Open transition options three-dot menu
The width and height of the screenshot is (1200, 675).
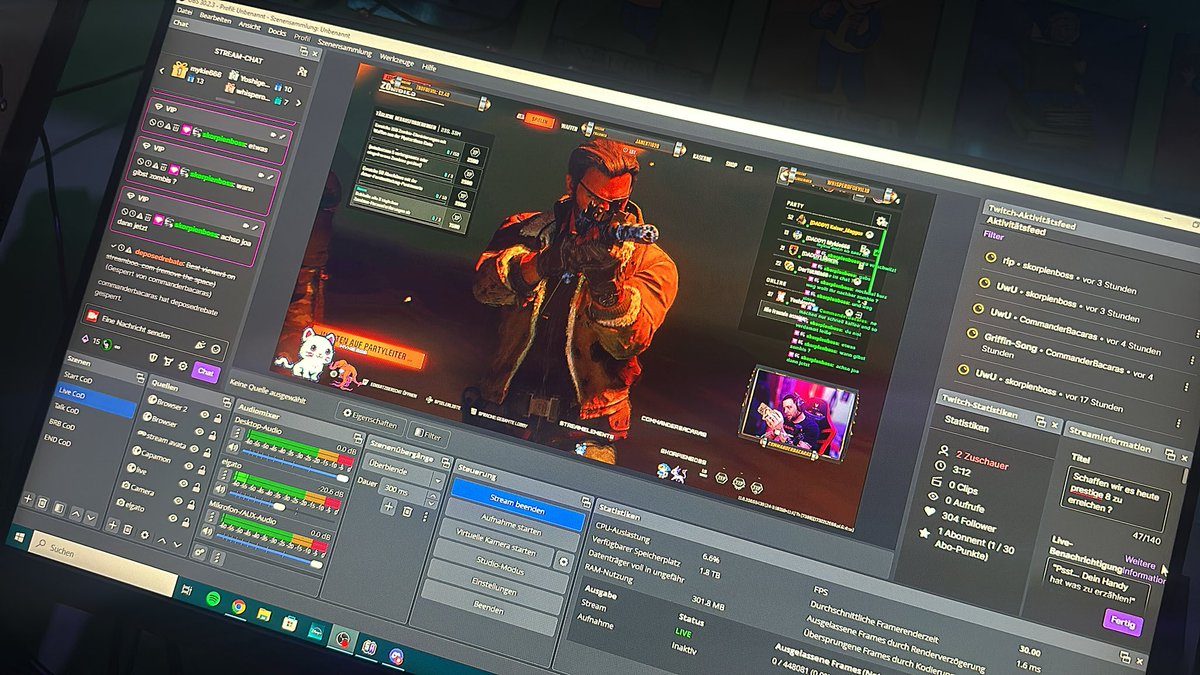(x=425, y=517)
